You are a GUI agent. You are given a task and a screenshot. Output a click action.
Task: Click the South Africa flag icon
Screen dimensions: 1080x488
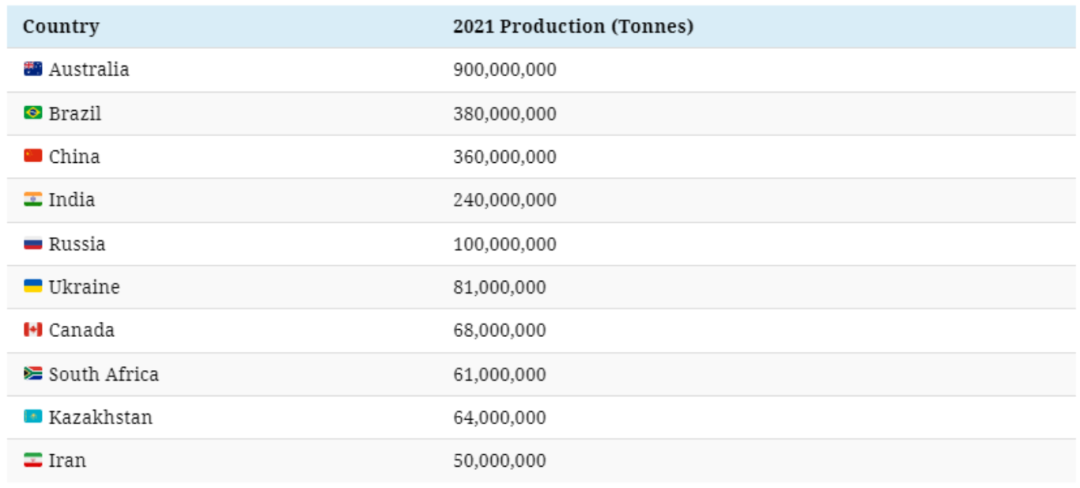(33, 374)
